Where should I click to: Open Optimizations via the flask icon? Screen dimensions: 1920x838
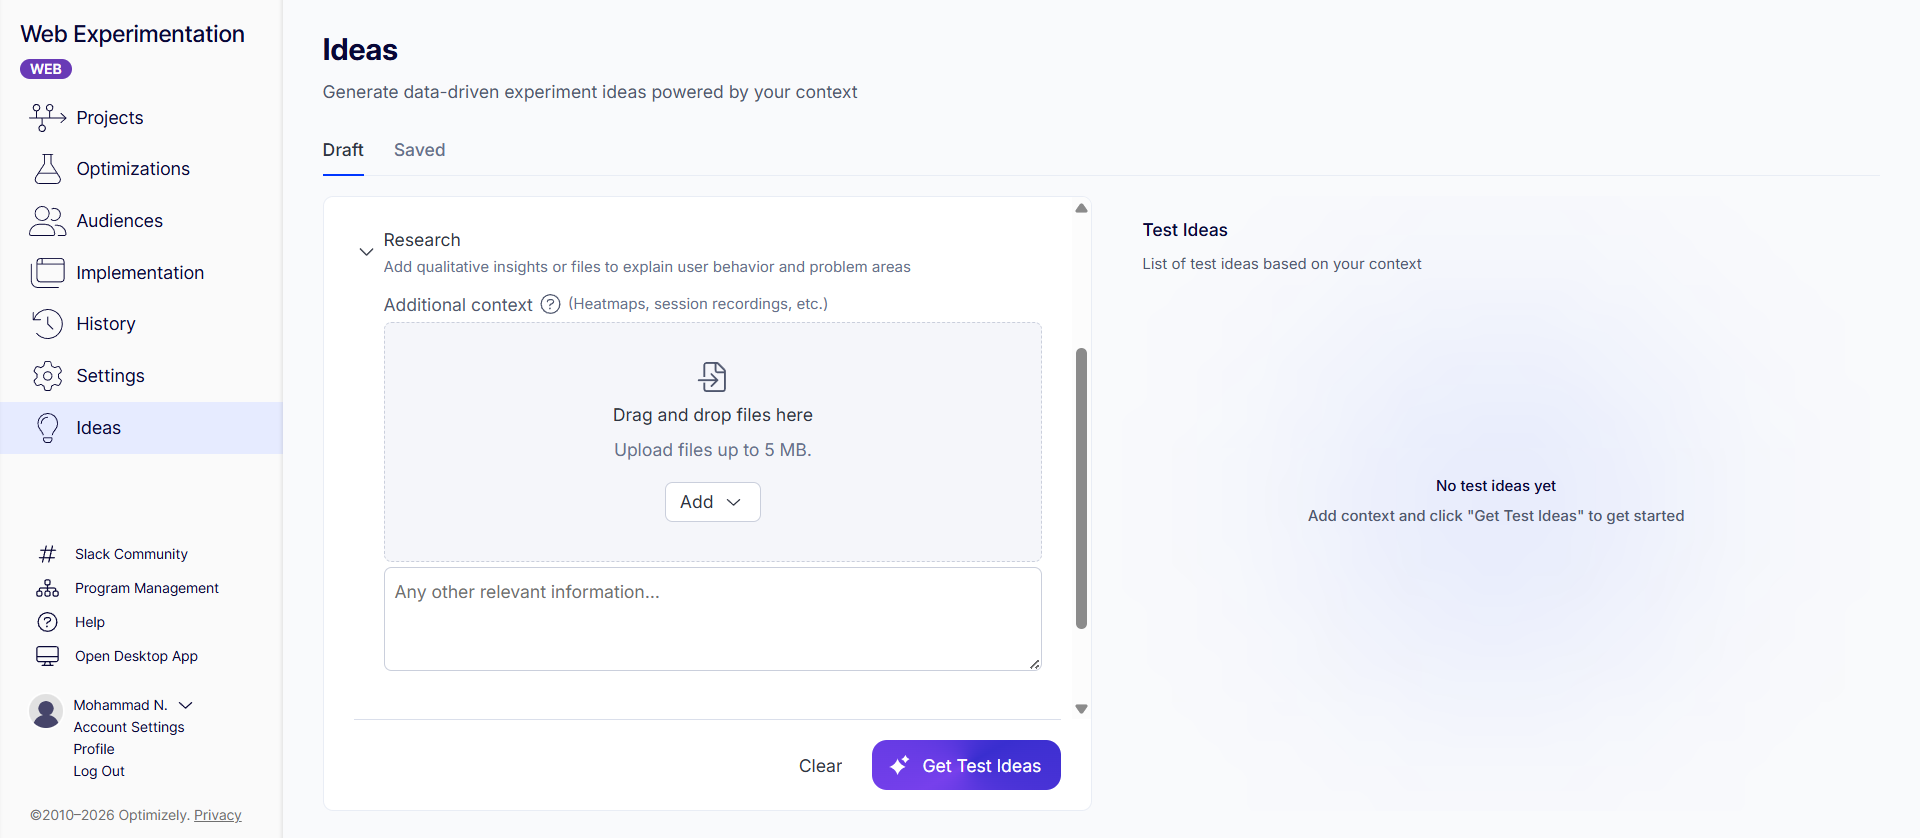click(x=47, y=169)
